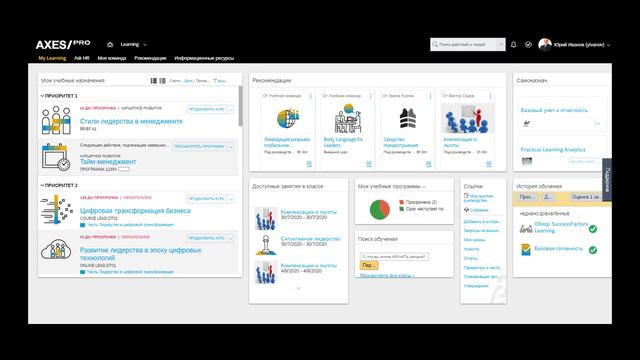This screenshot has width=640, height=360.
Task: Click the learning programs pie chart
Action: point(380,209)
